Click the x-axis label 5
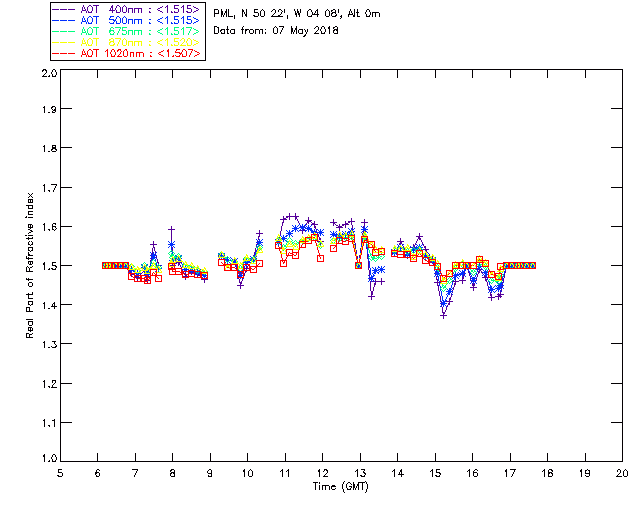640x512 pixels. tap(60, 473)
